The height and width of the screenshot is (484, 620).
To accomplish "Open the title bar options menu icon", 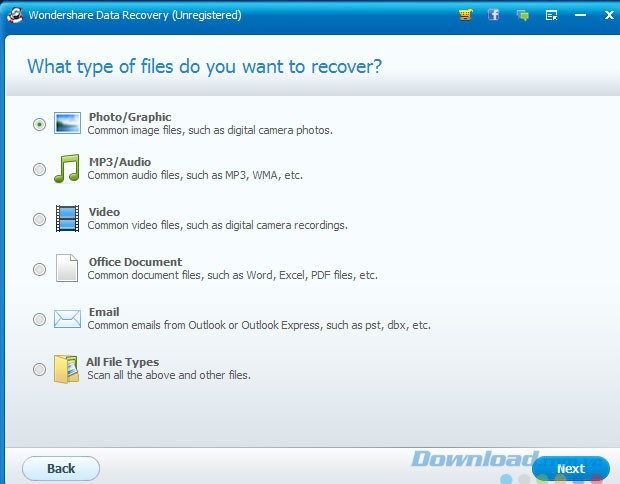I will (x=551, y=15).
